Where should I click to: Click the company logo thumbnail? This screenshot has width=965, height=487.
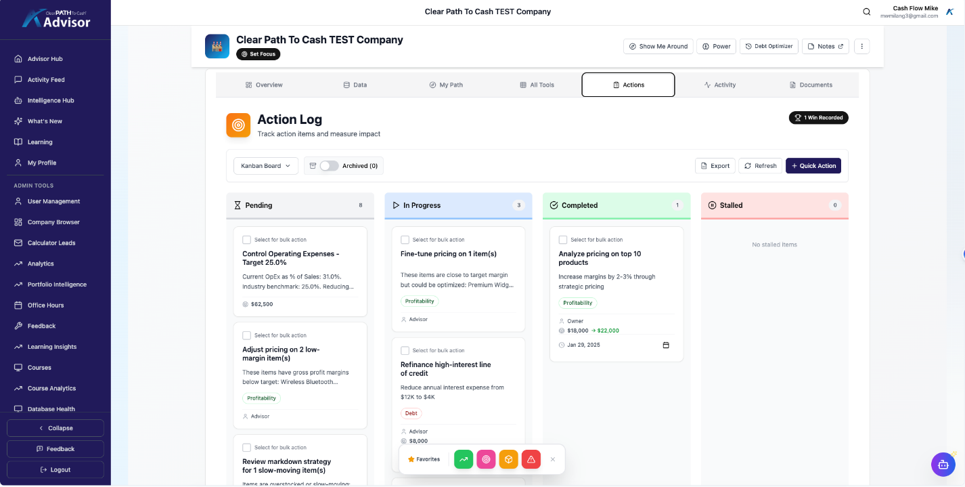point(217,46)
